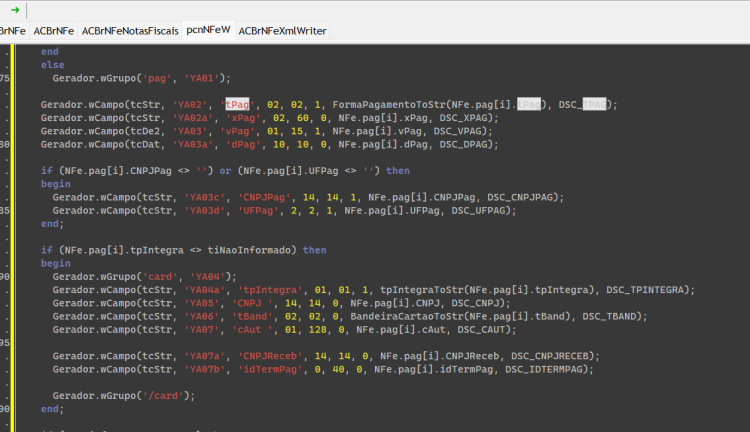The height and width of the screenshot is (432, 750).
Task: Click the 'CNPJReceb' string literal
Action: pyautogui.click(x=270, y=356)
